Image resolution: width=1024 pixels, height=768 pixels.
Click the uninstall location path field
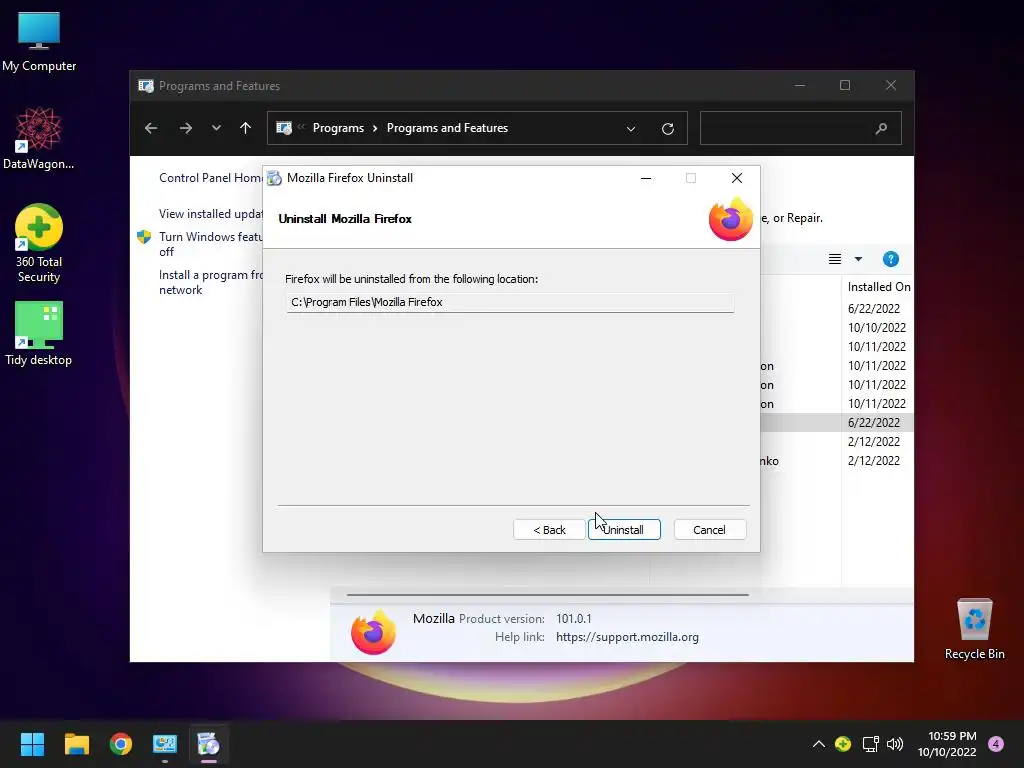509,302
